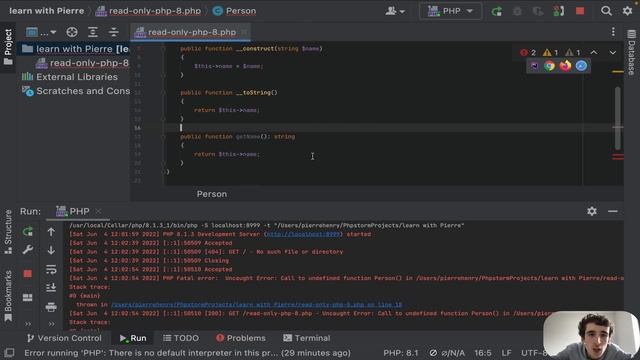This screenshot has height=360, width=640.
Task: Click read-only-php-8.php in navigation bar
Action: point(148,11)
